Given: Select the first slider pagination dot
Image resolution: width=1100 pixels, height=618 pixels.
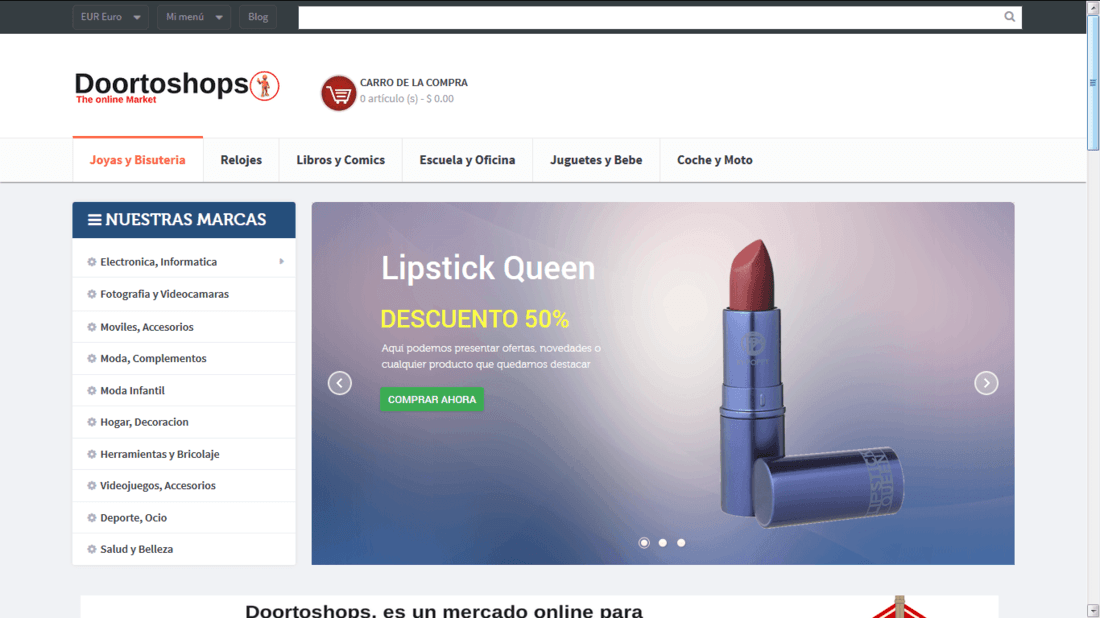Looking at the screenshot, I should (x=644, y=543).
